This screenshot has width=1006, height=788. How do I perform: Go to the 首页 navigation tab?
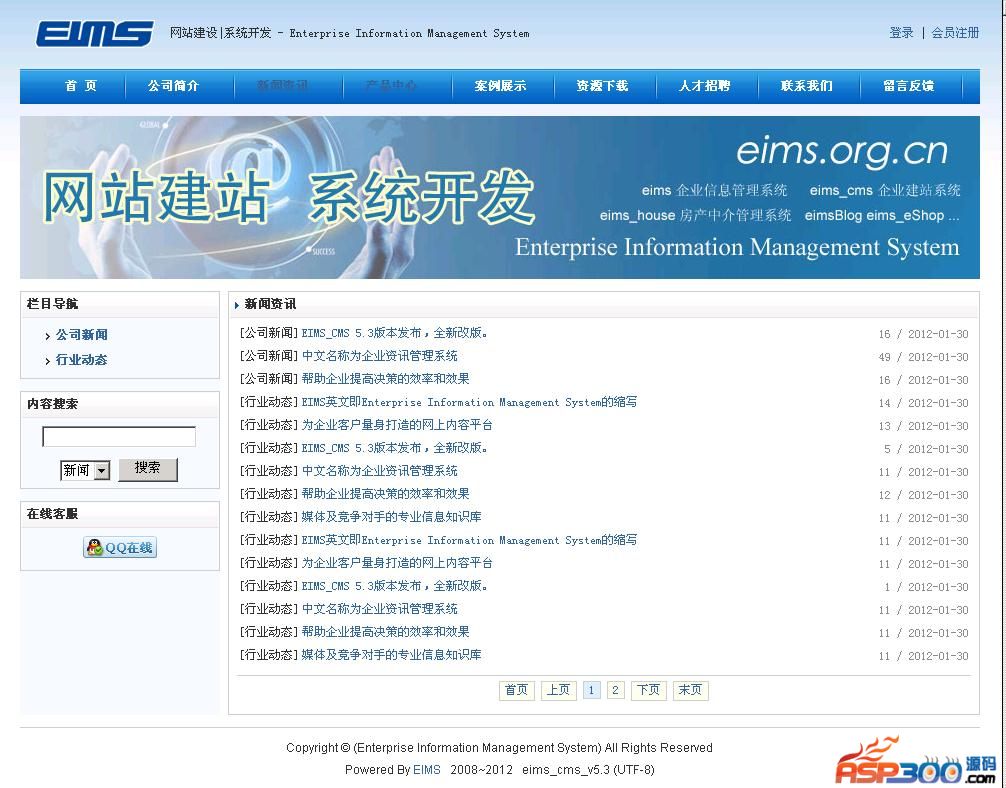tap(81, 86)
